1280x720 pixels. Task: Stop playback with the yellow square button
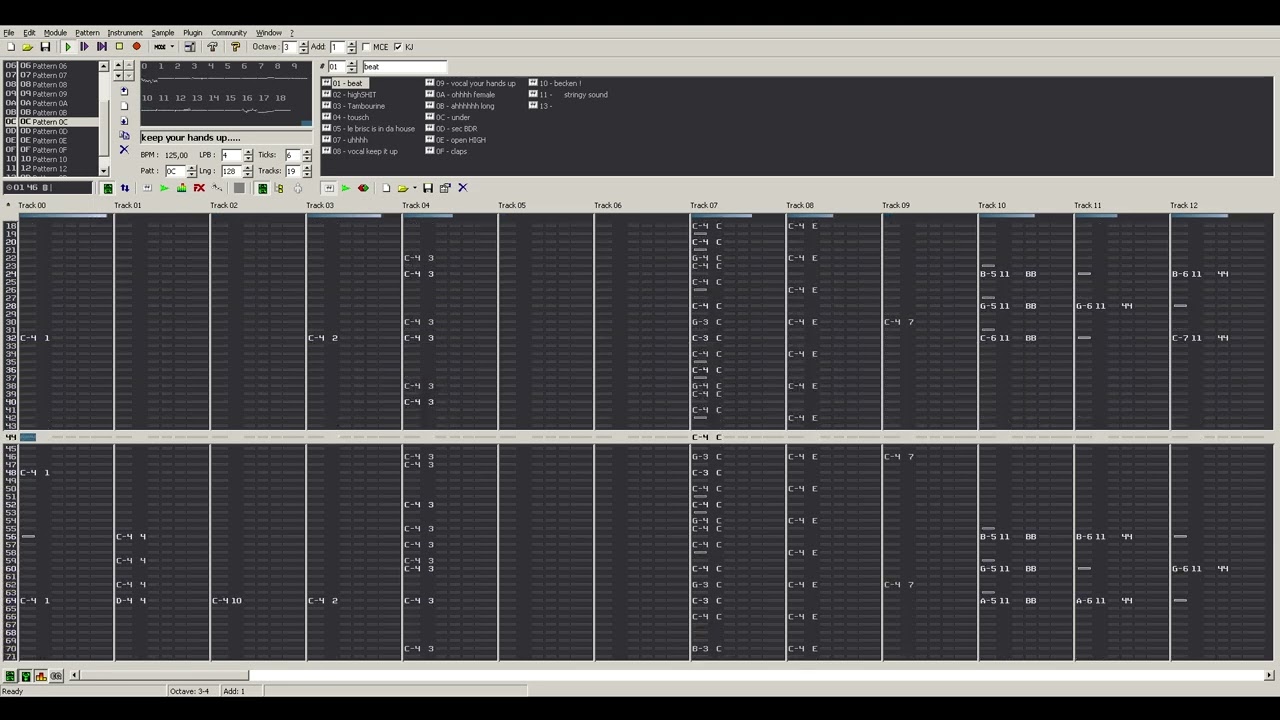pyautogui.click(x=119, y=46)
